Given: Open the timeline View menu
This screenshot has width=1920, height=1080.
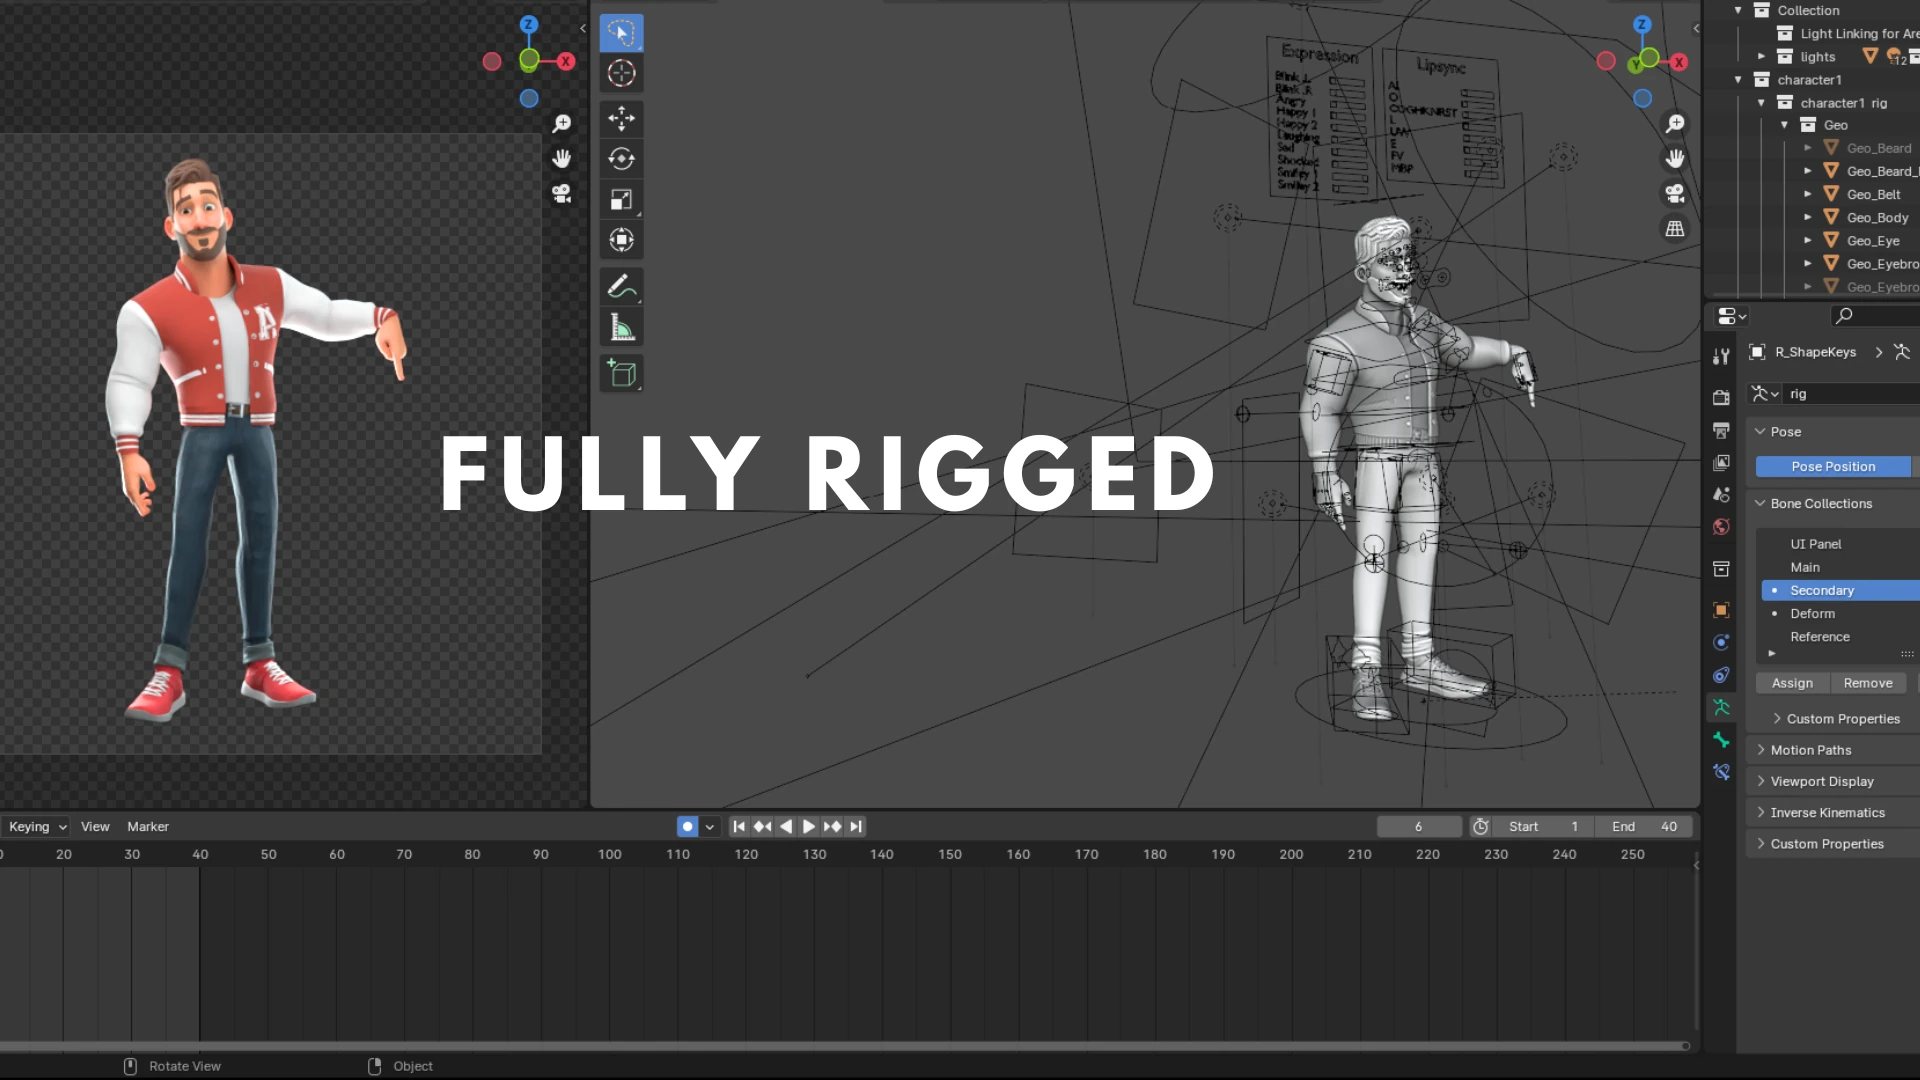Looking at the screenshot, I should (x=95, y=826).
